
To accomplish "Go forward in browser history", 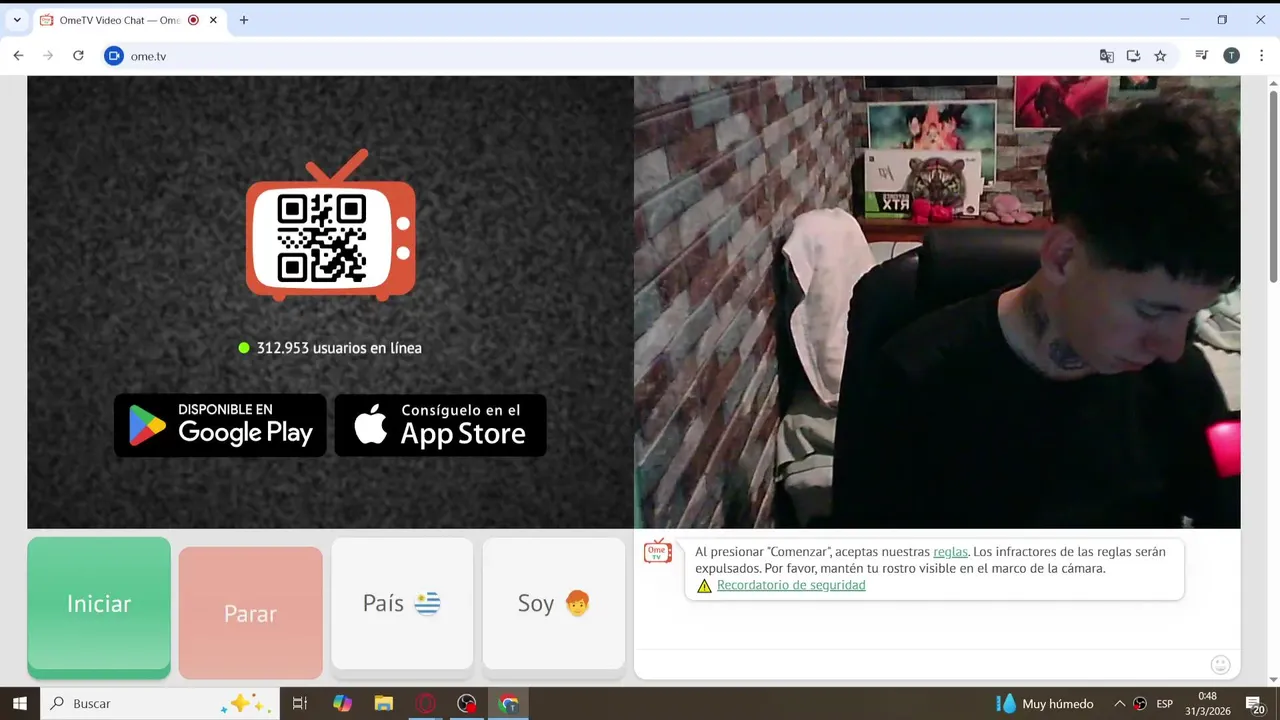I will [48, 56].
